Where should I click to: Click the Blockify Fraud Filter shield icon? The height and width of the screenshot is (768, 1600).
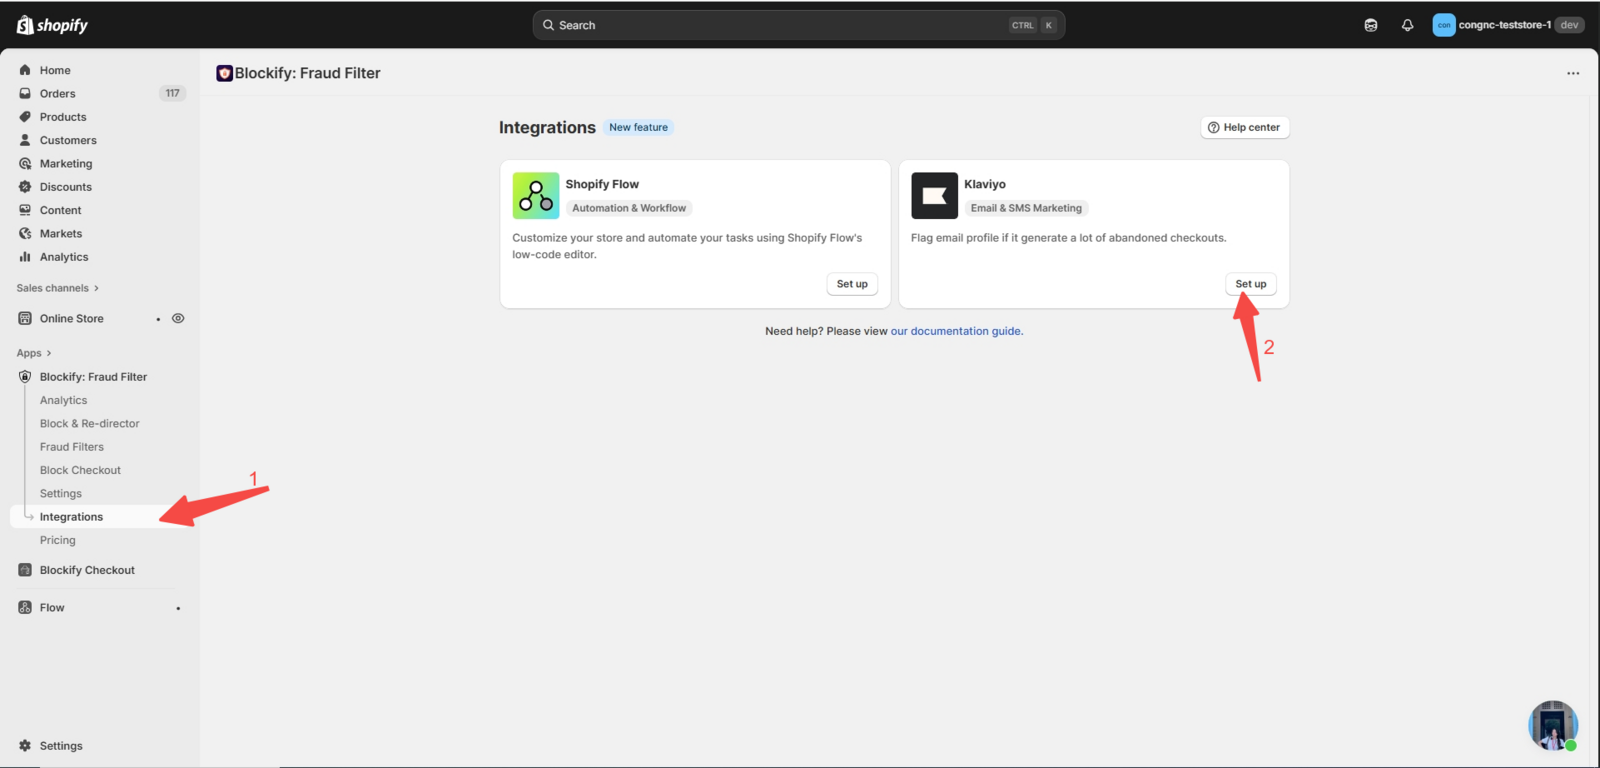point(25,377)
